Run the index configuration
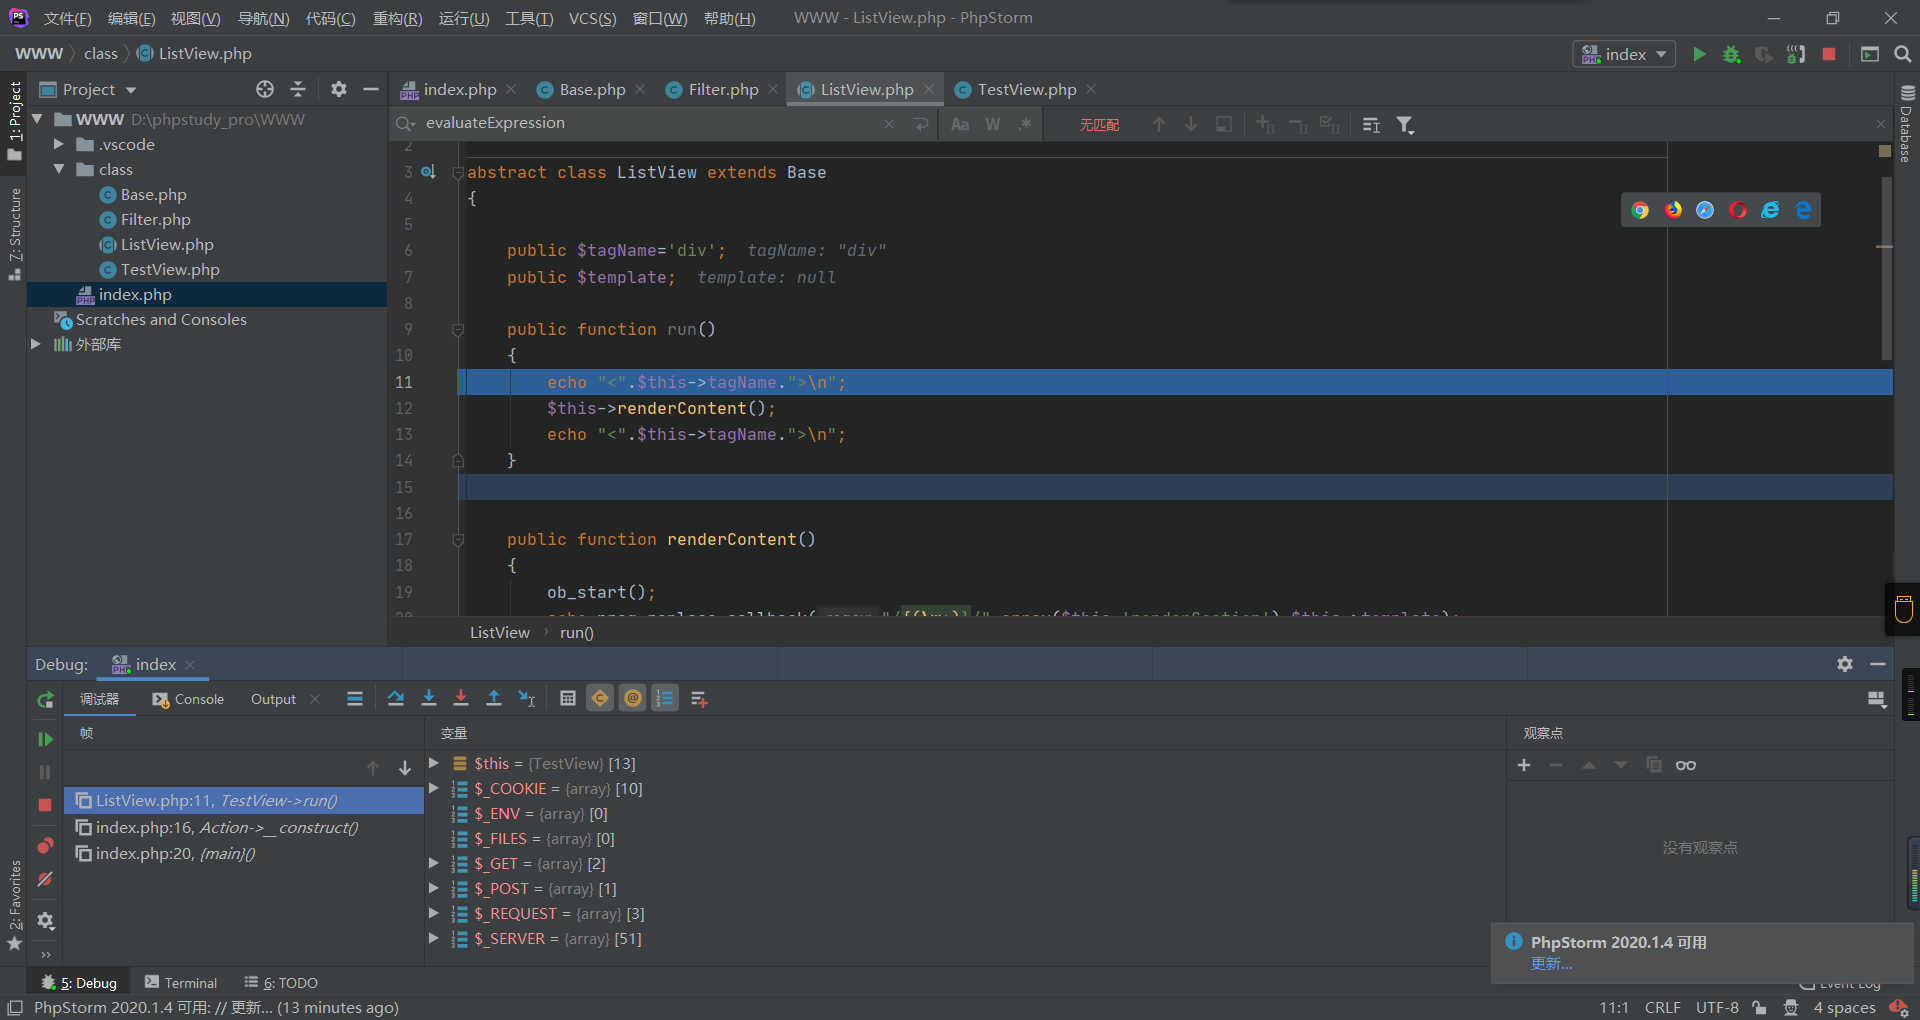Screen dimensions: 1920x1020 (1699, 54)
